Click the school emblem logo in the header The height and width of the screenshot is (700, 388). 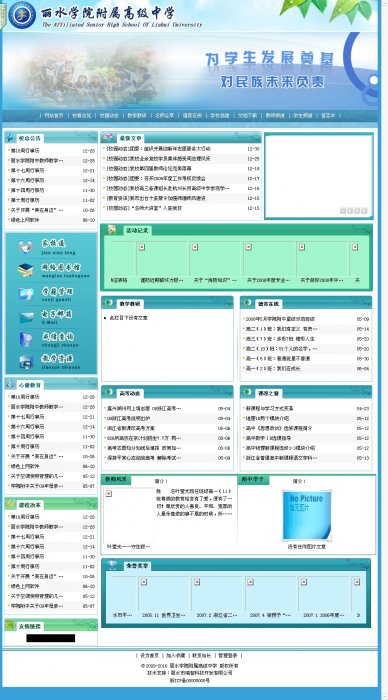coord(22,15)
